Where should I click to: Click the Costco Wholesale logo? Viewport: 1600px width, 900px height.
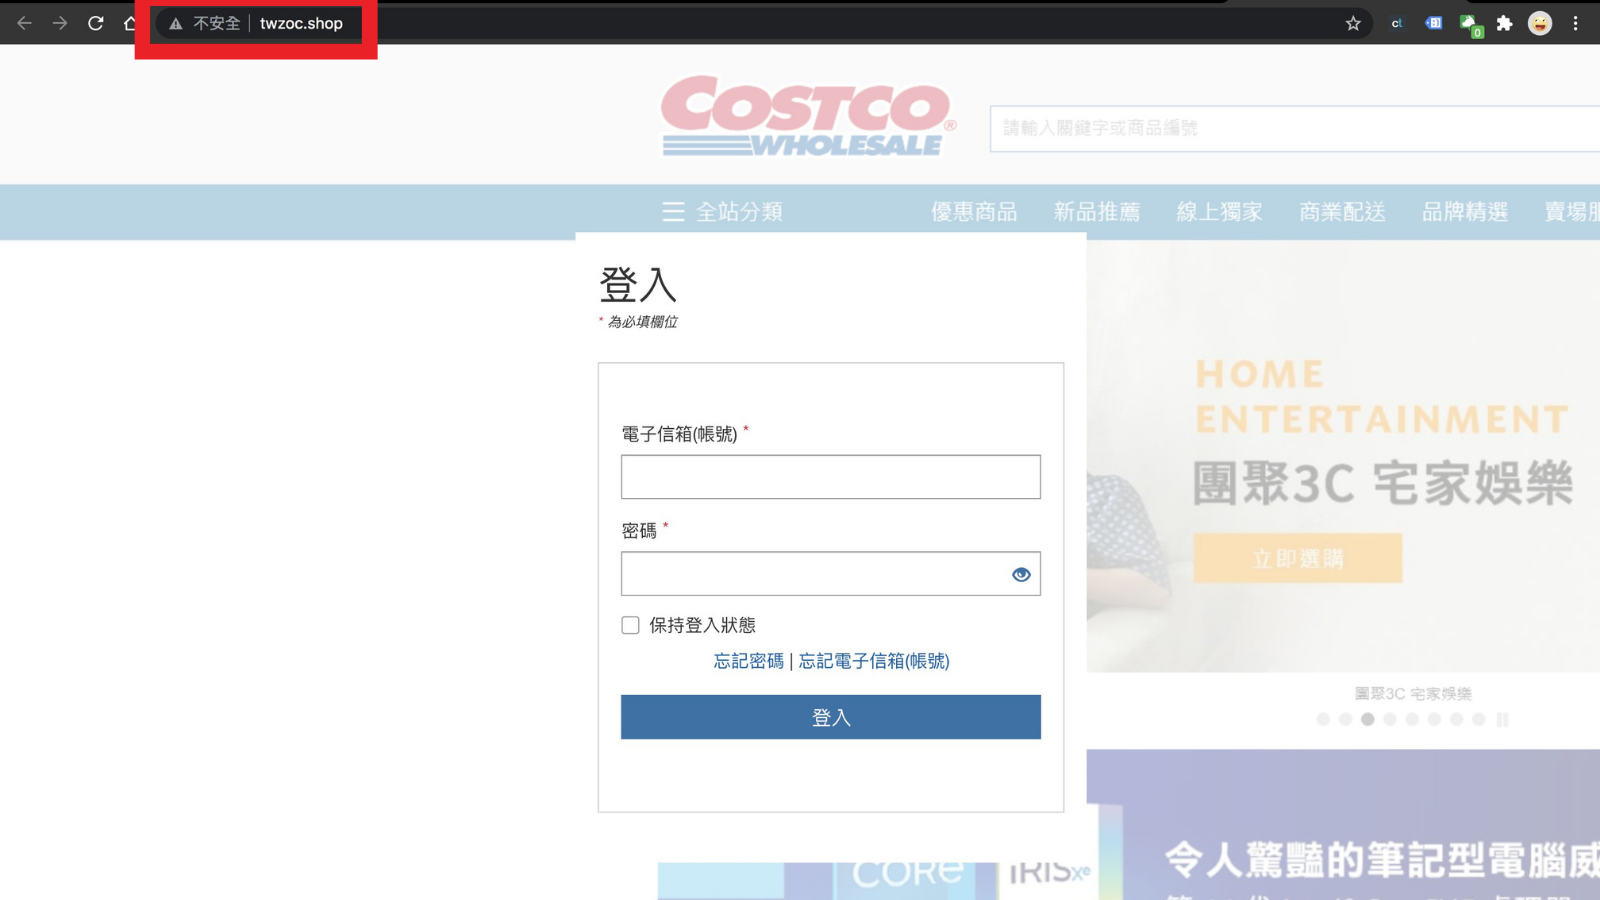coord(808,116)
